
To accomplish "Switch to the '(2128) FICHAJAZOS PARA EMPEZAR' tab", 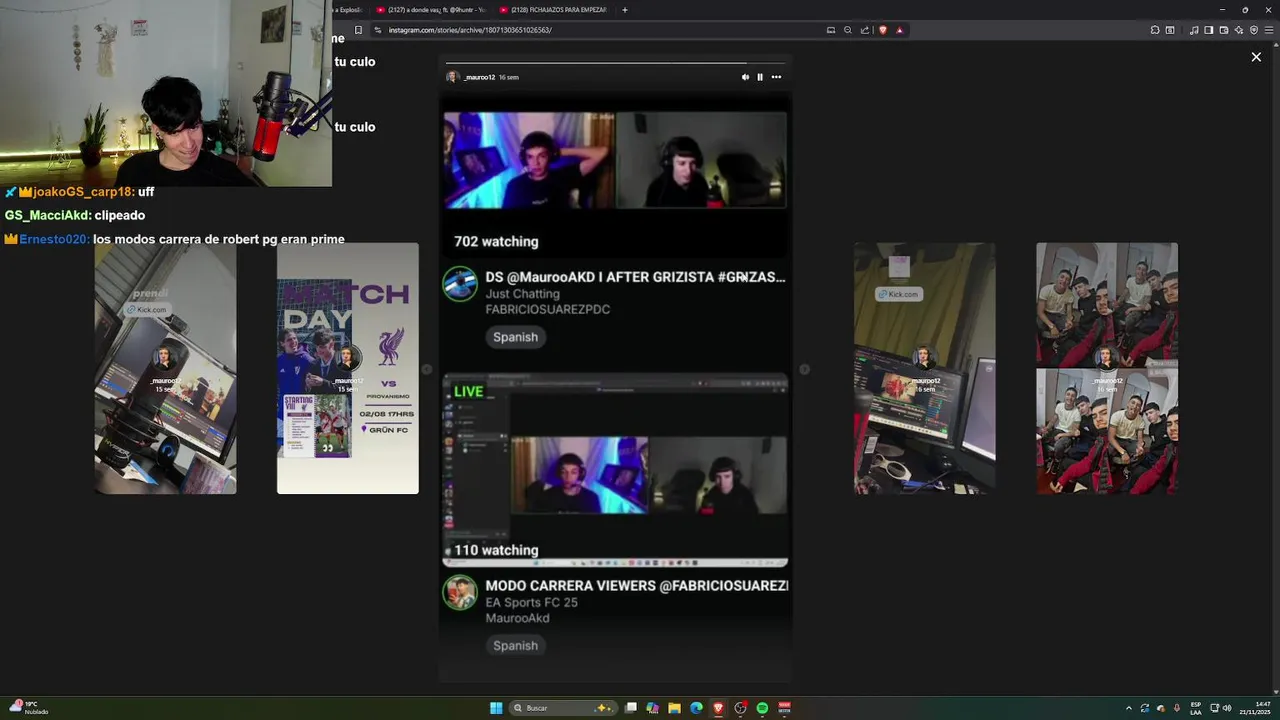I will tap(553, 10).
